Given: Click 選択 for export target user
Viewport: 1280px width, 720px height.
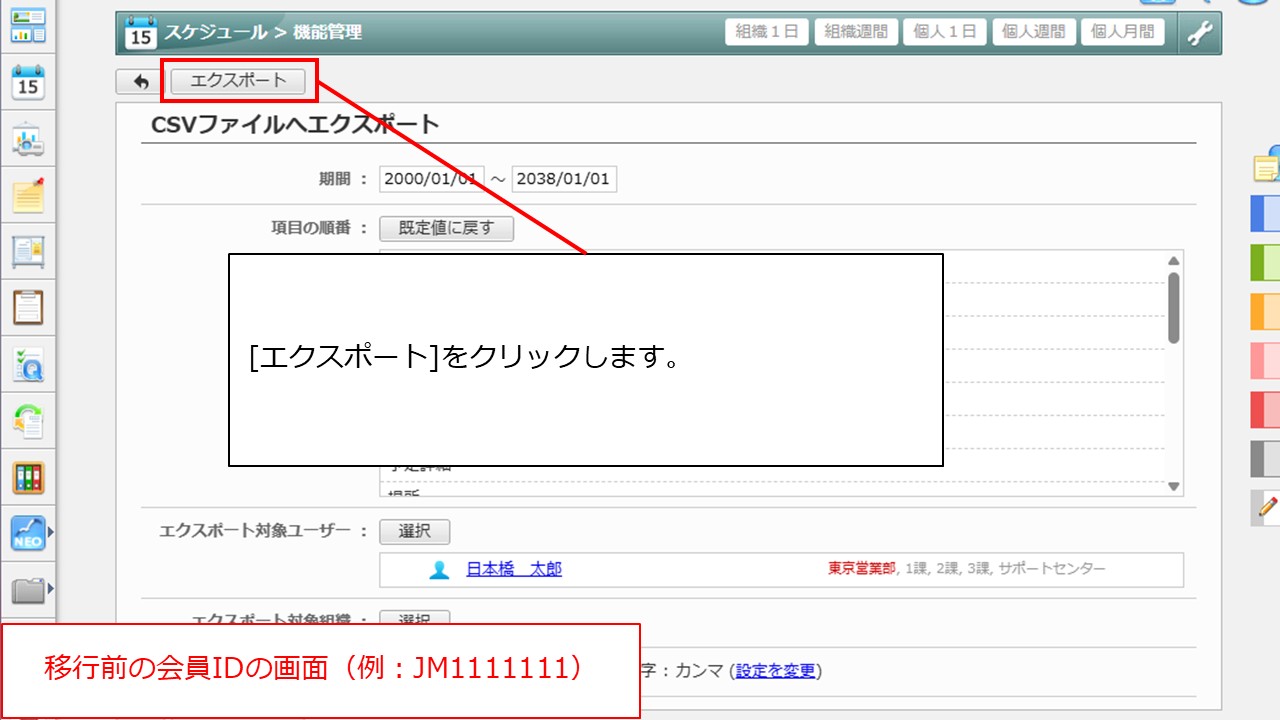Looking at the screenshot, I should 414,531.
